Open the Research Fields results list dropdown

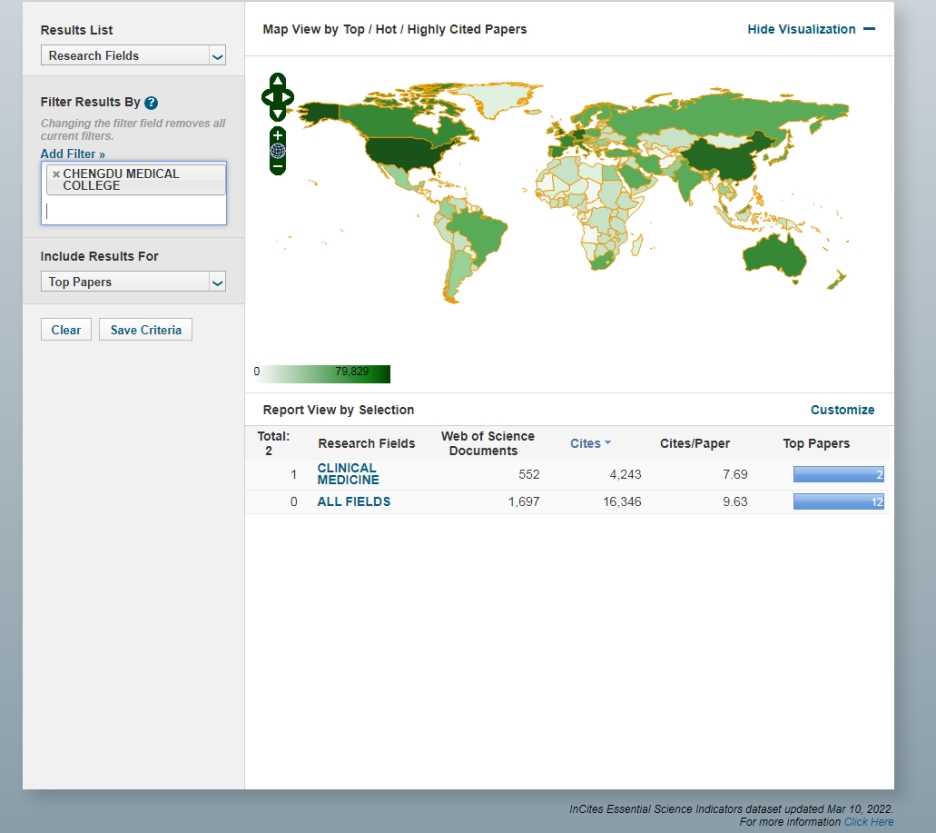(x=133, y=56)
